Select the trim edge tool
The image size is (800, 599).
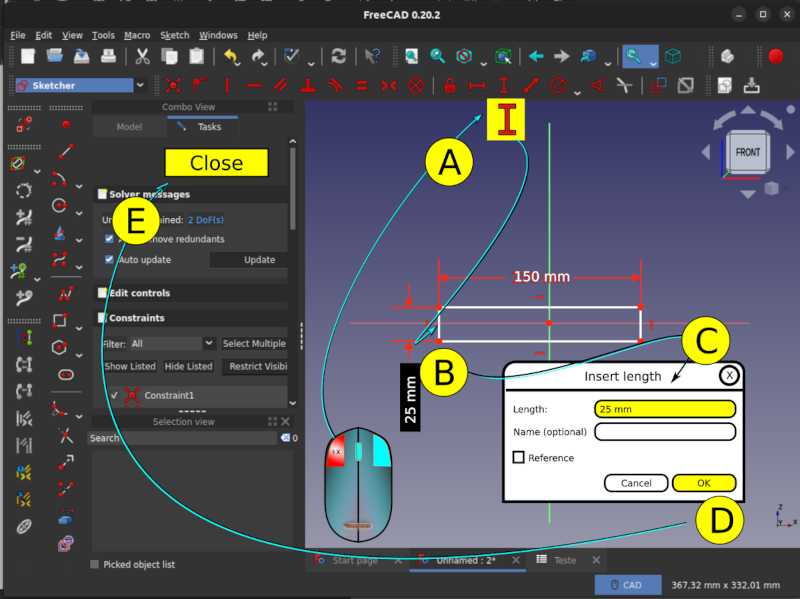(66, 436)
